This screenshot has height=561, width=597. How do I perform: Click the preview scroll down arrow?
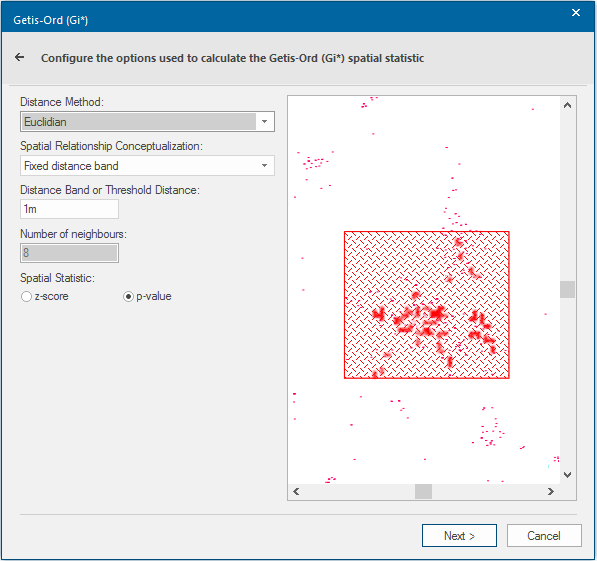pos(567,475)
